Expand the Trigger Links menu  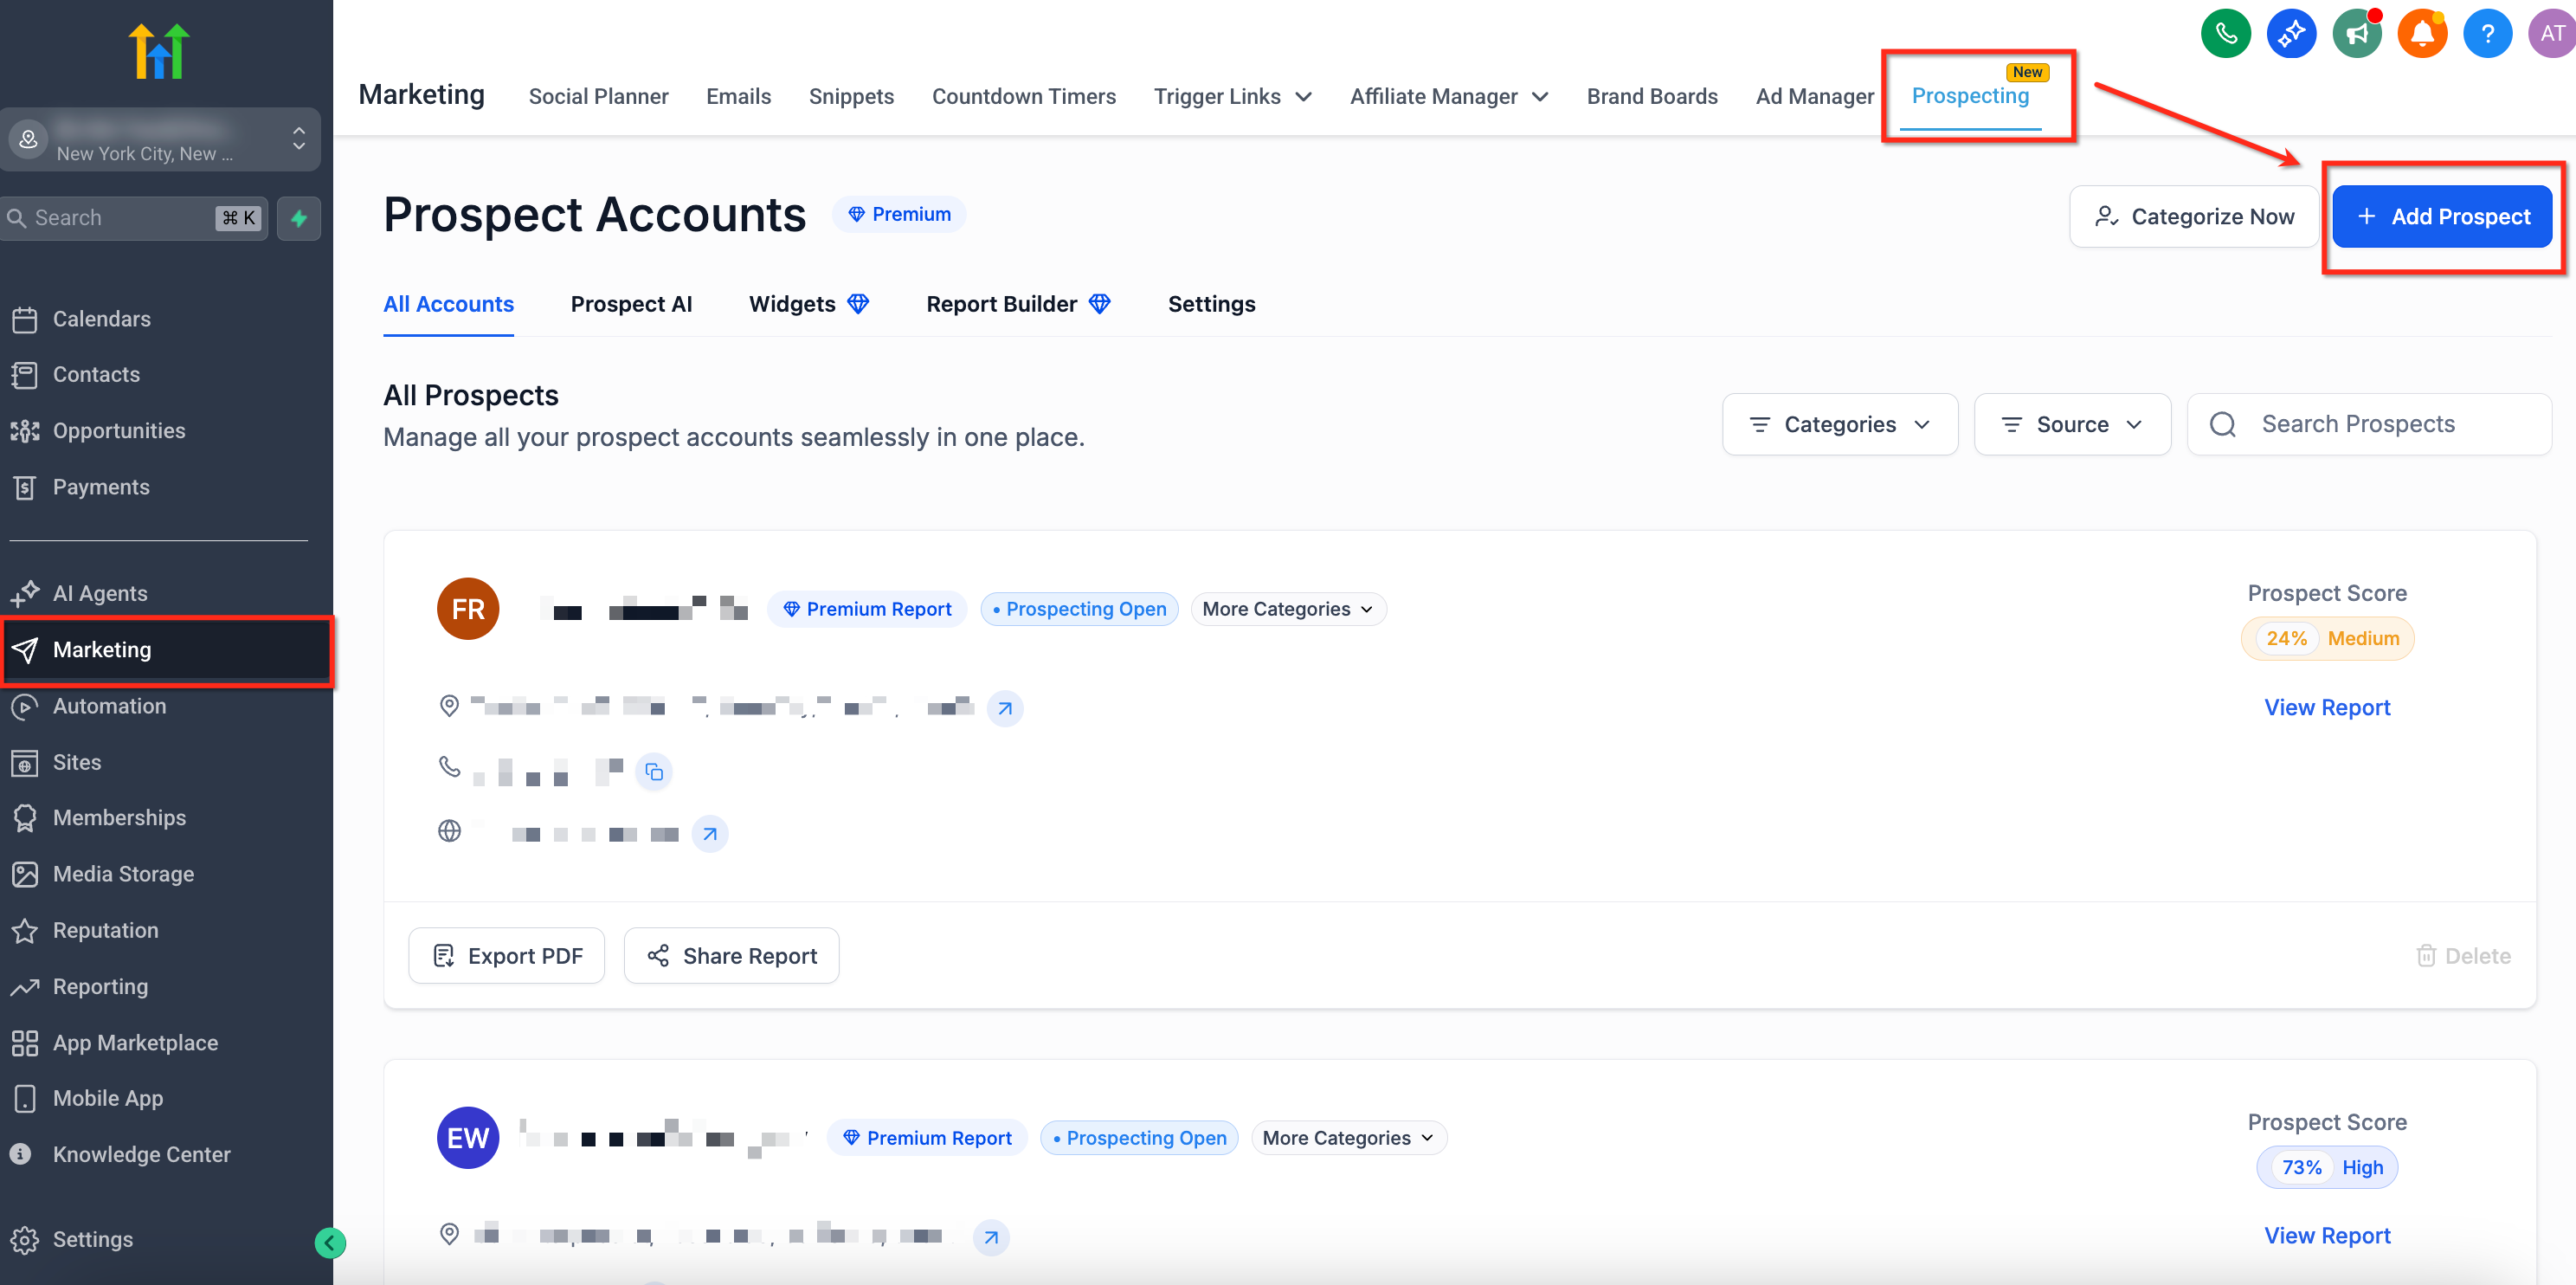(x=1232, y=96)
